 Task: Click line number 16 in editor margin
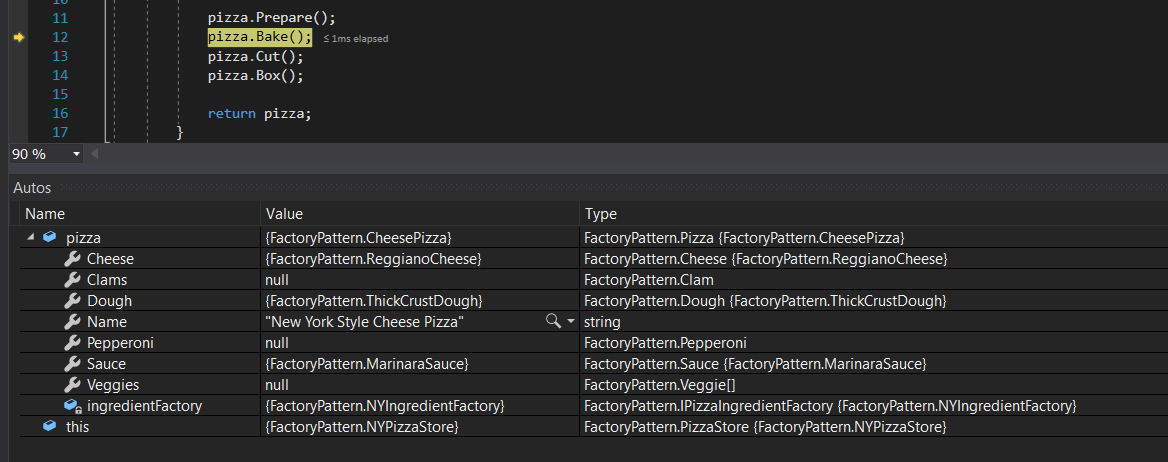(x=60, y=113)
